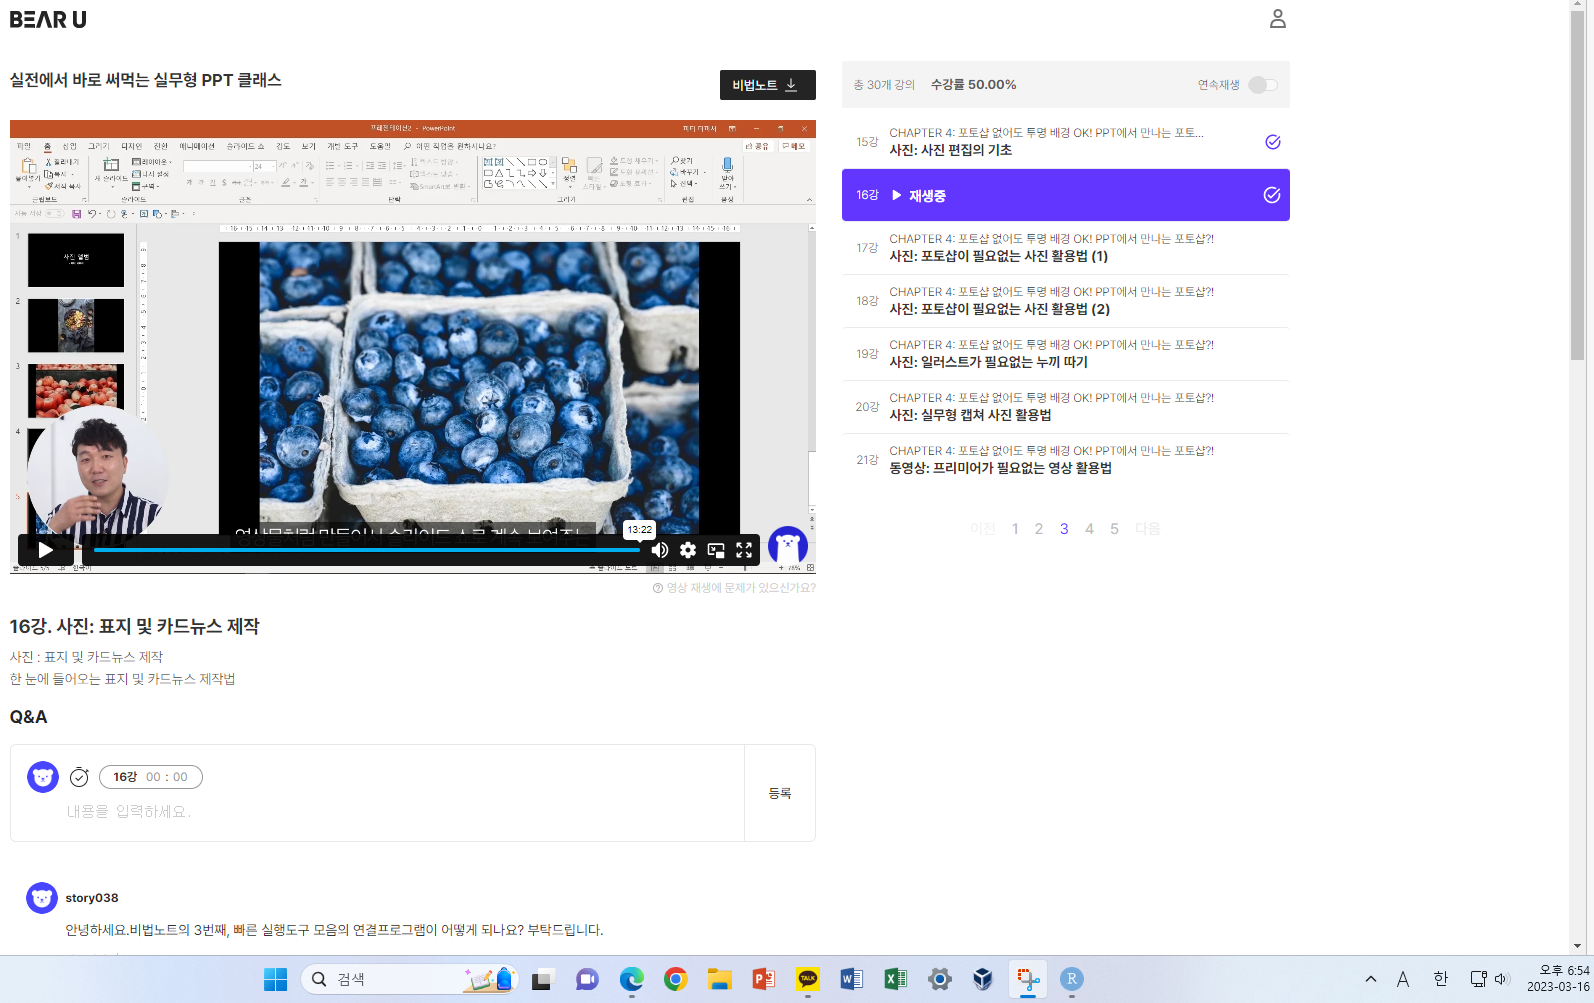Image resolution: width=1594 pixels, height=1003 pixels.
Task: Seek using the video progress bar
Action: click(x=367, y=550)
